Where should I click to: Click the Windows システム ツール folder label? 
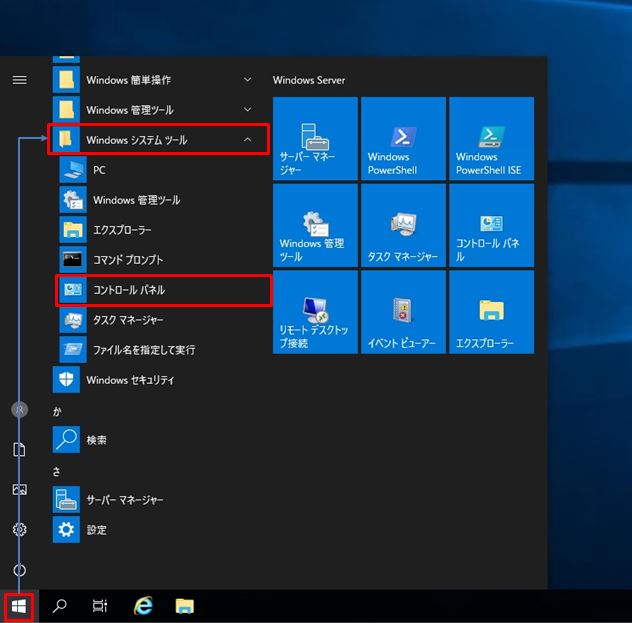[137, 140]
